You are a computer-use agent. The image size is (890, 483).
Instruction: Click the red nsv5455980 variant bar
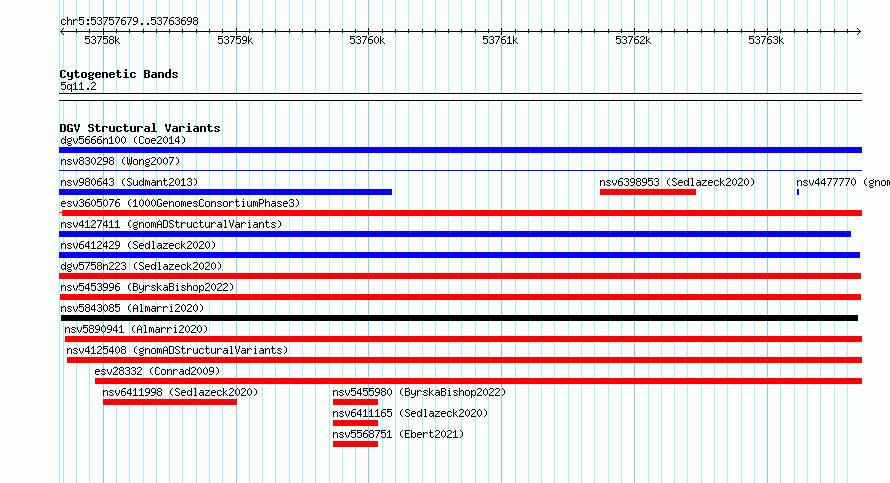(355, 402)
